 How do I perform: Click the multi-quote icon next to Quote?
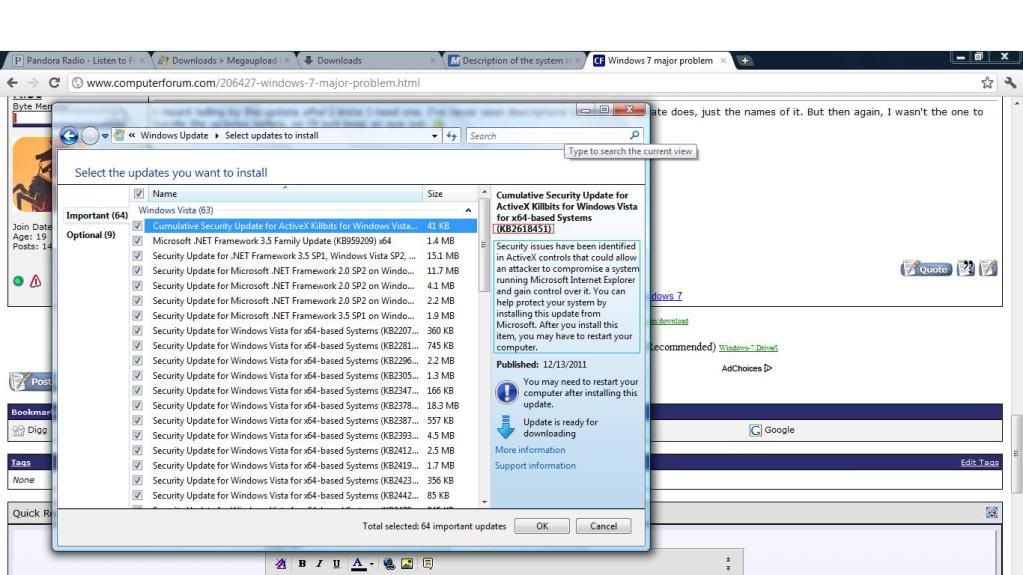[x=966, y=268]
